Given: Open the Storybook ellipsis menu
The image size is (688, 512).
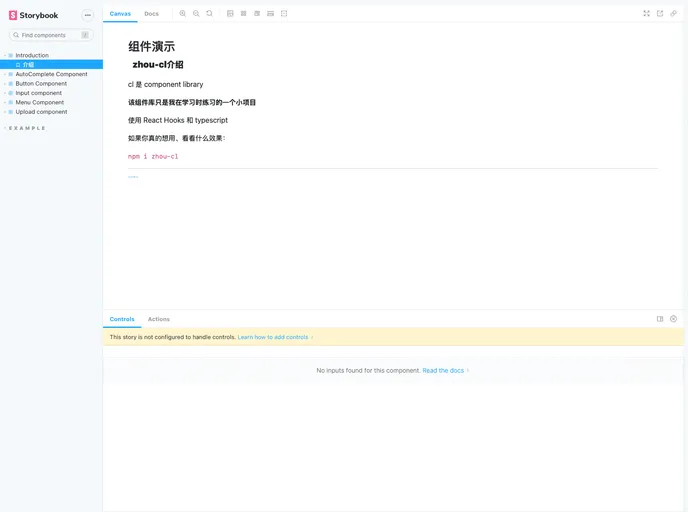Looking at the screenshot, I should pyautogui.click(x=88, y=15).
